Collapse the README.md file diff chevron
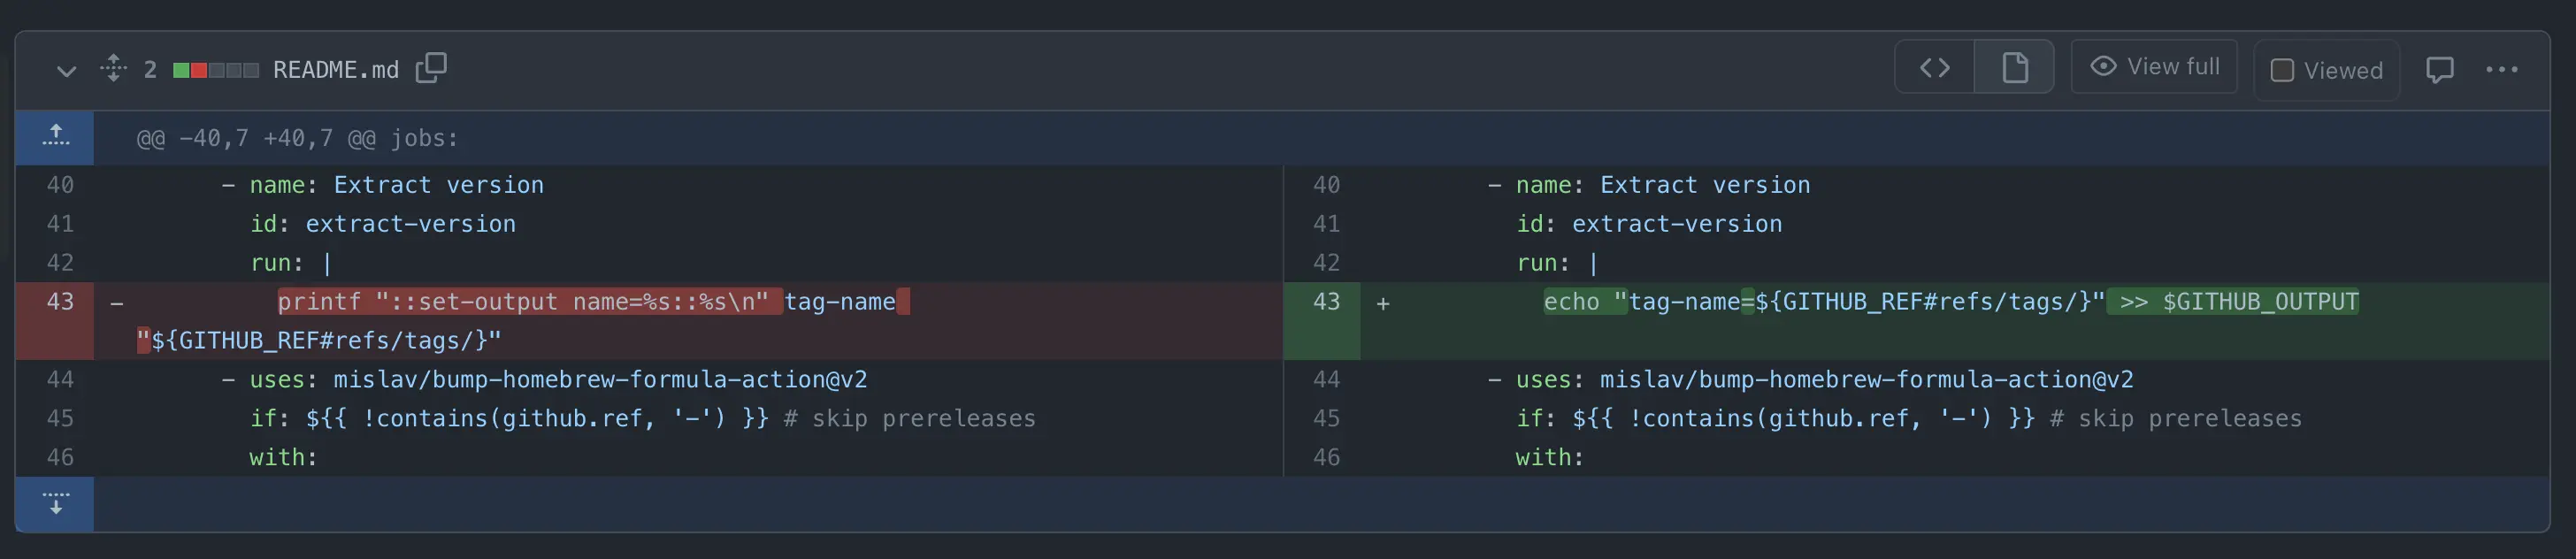The image size is (2576, 559). click(66, 70)
